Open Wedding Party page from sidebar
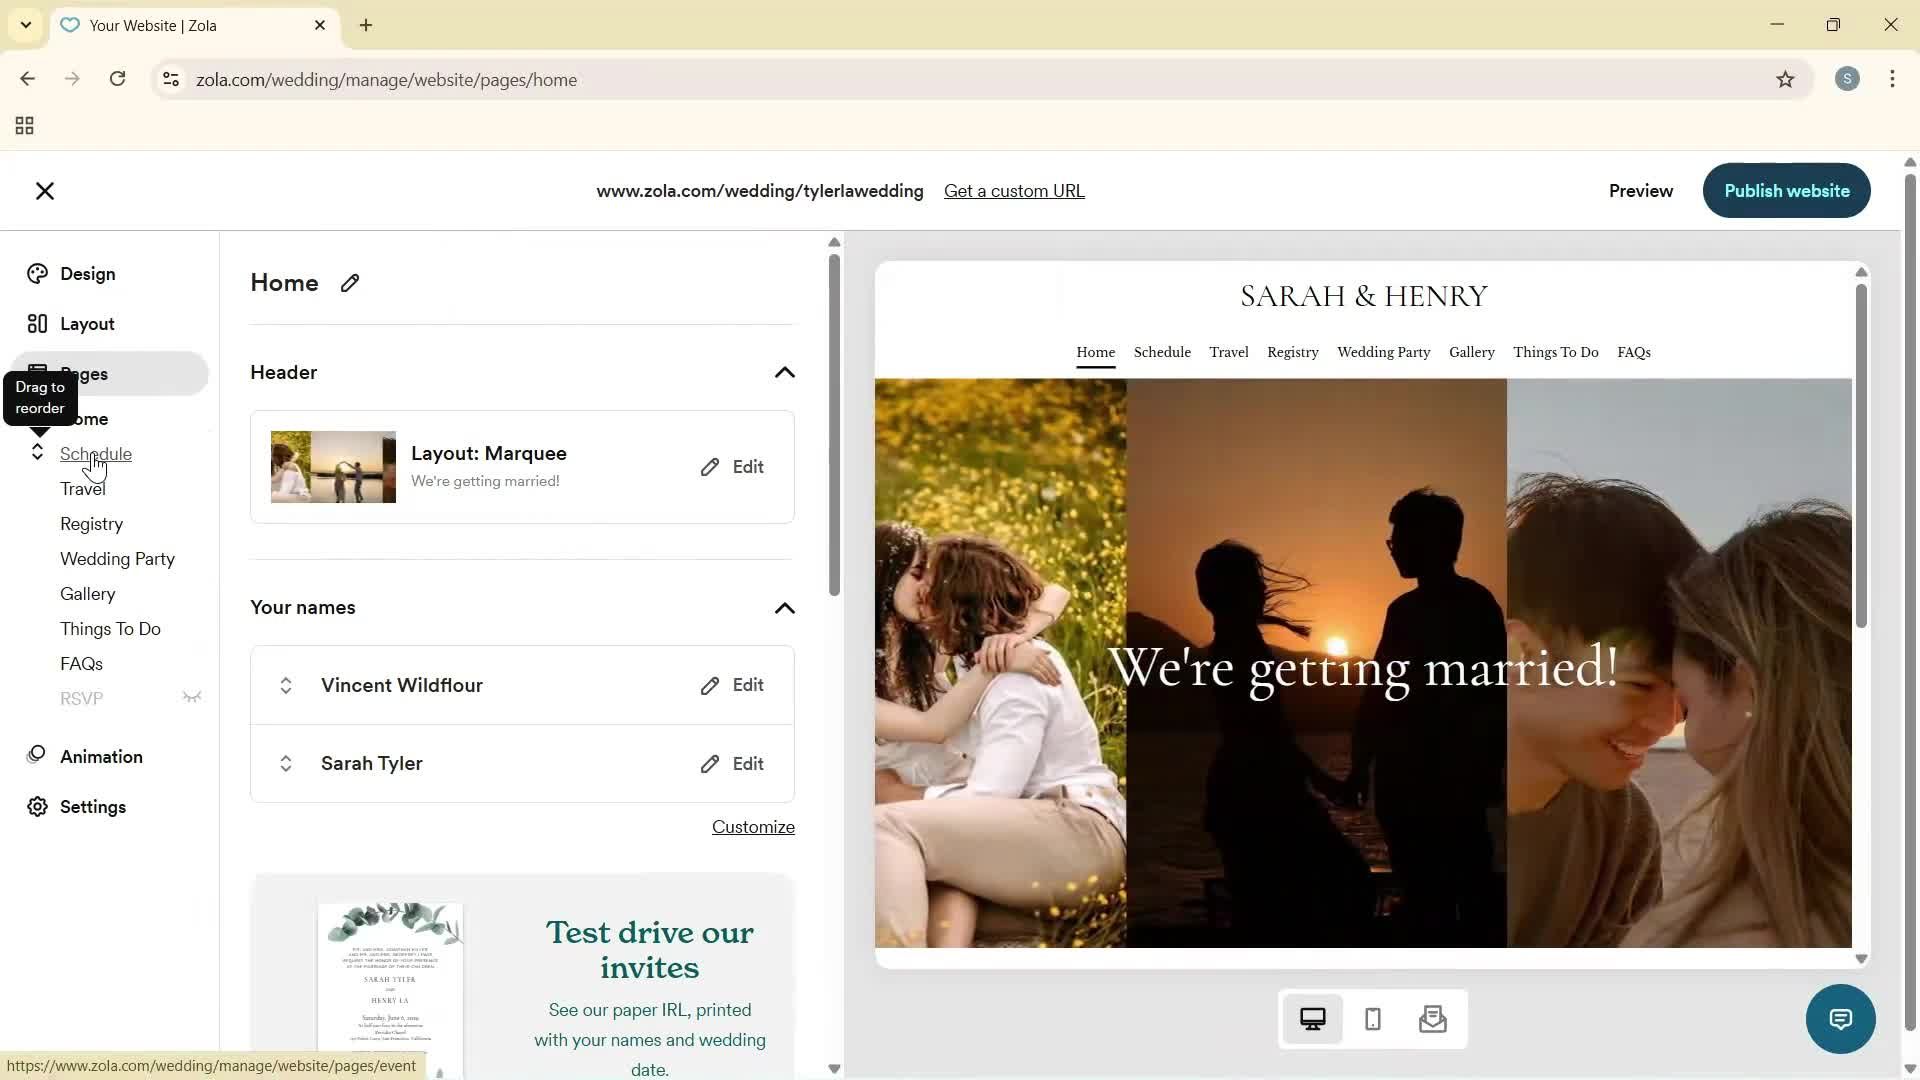This screenshot has height=1080, width=1920. [117, 558]
